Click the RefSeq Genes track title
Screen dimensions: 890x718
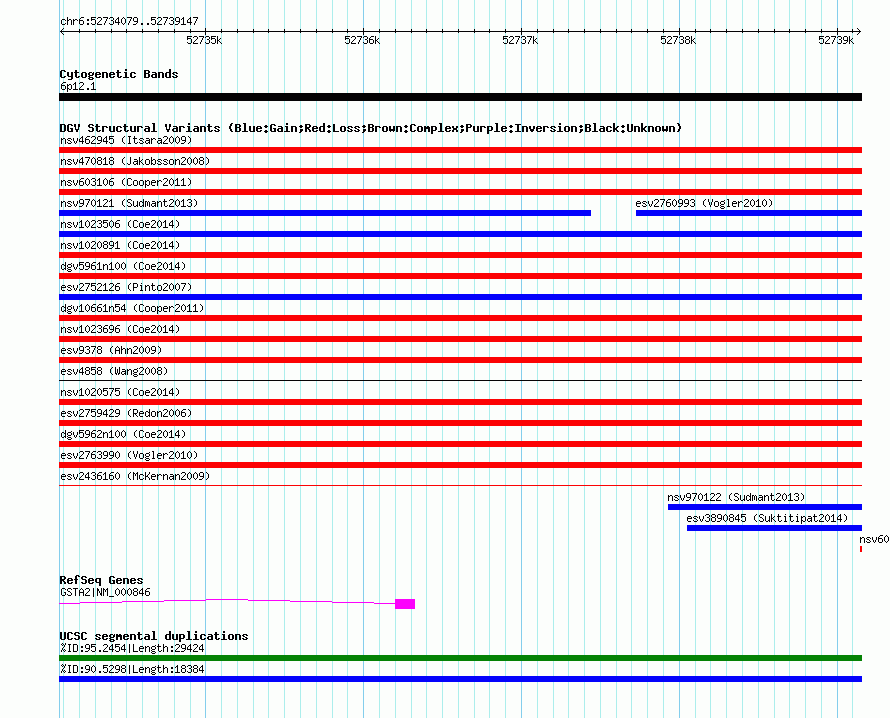coord(101,580)
